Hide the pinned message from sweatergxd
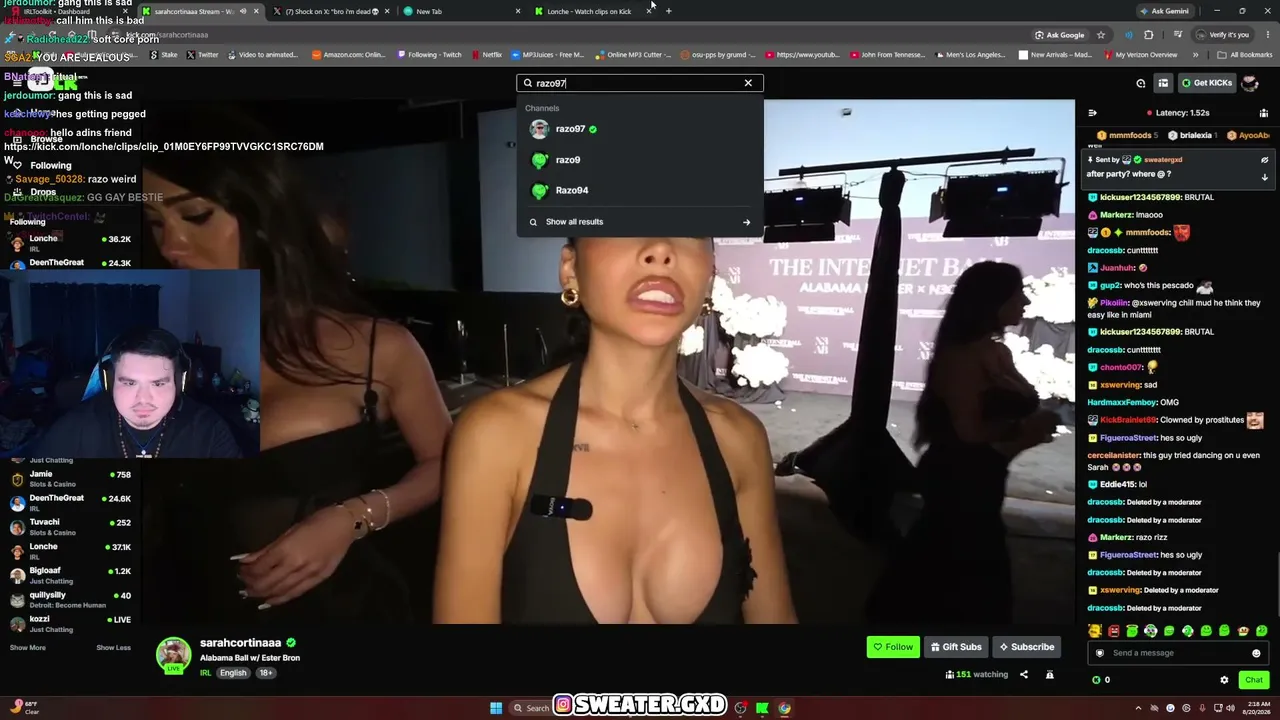This screenshot has width=1280, height=720. (1264, 160)
